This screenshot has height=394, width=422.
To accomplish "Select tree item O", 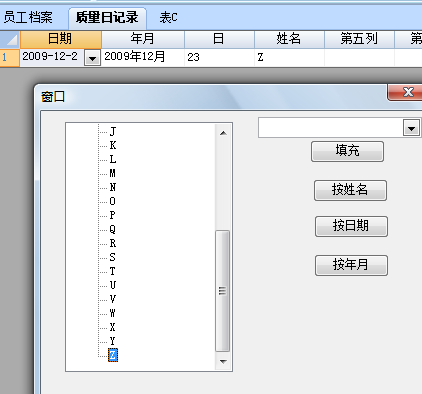I will 113,201.
